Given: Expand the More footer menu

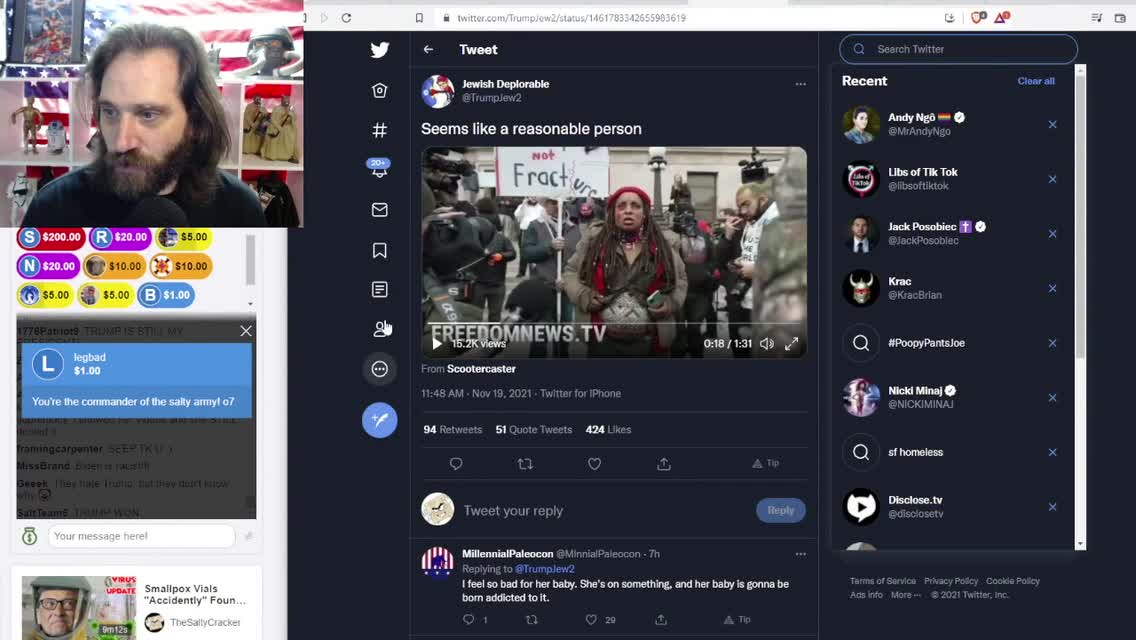Looking at the screenshot, I should tap(906, 595).
